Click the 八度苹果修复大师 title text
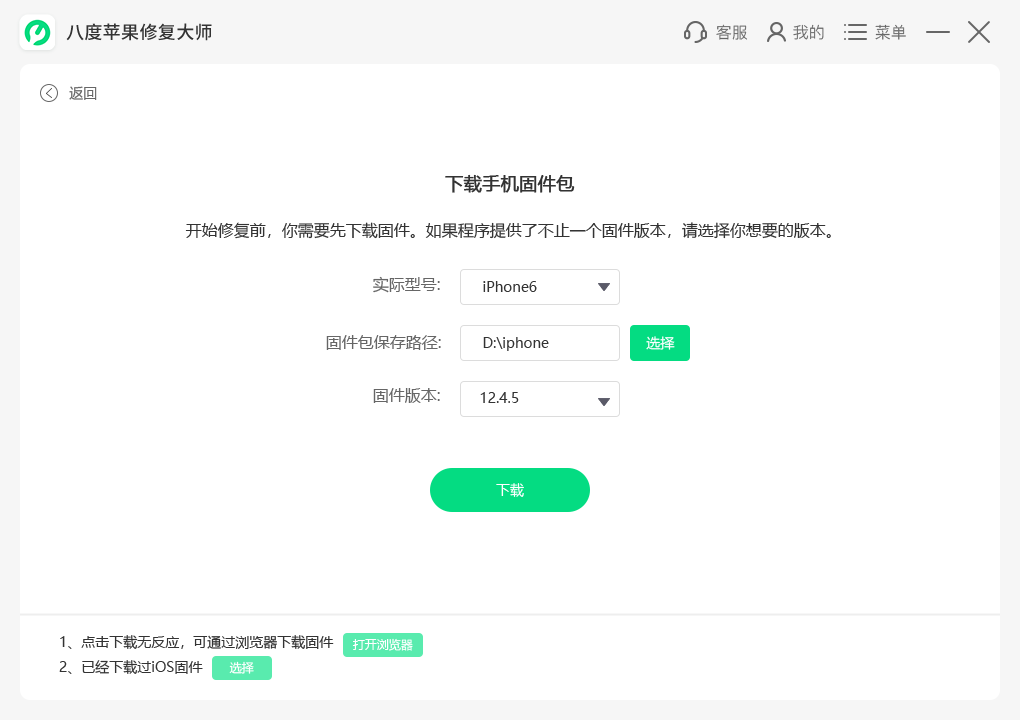 click(139, 33)
